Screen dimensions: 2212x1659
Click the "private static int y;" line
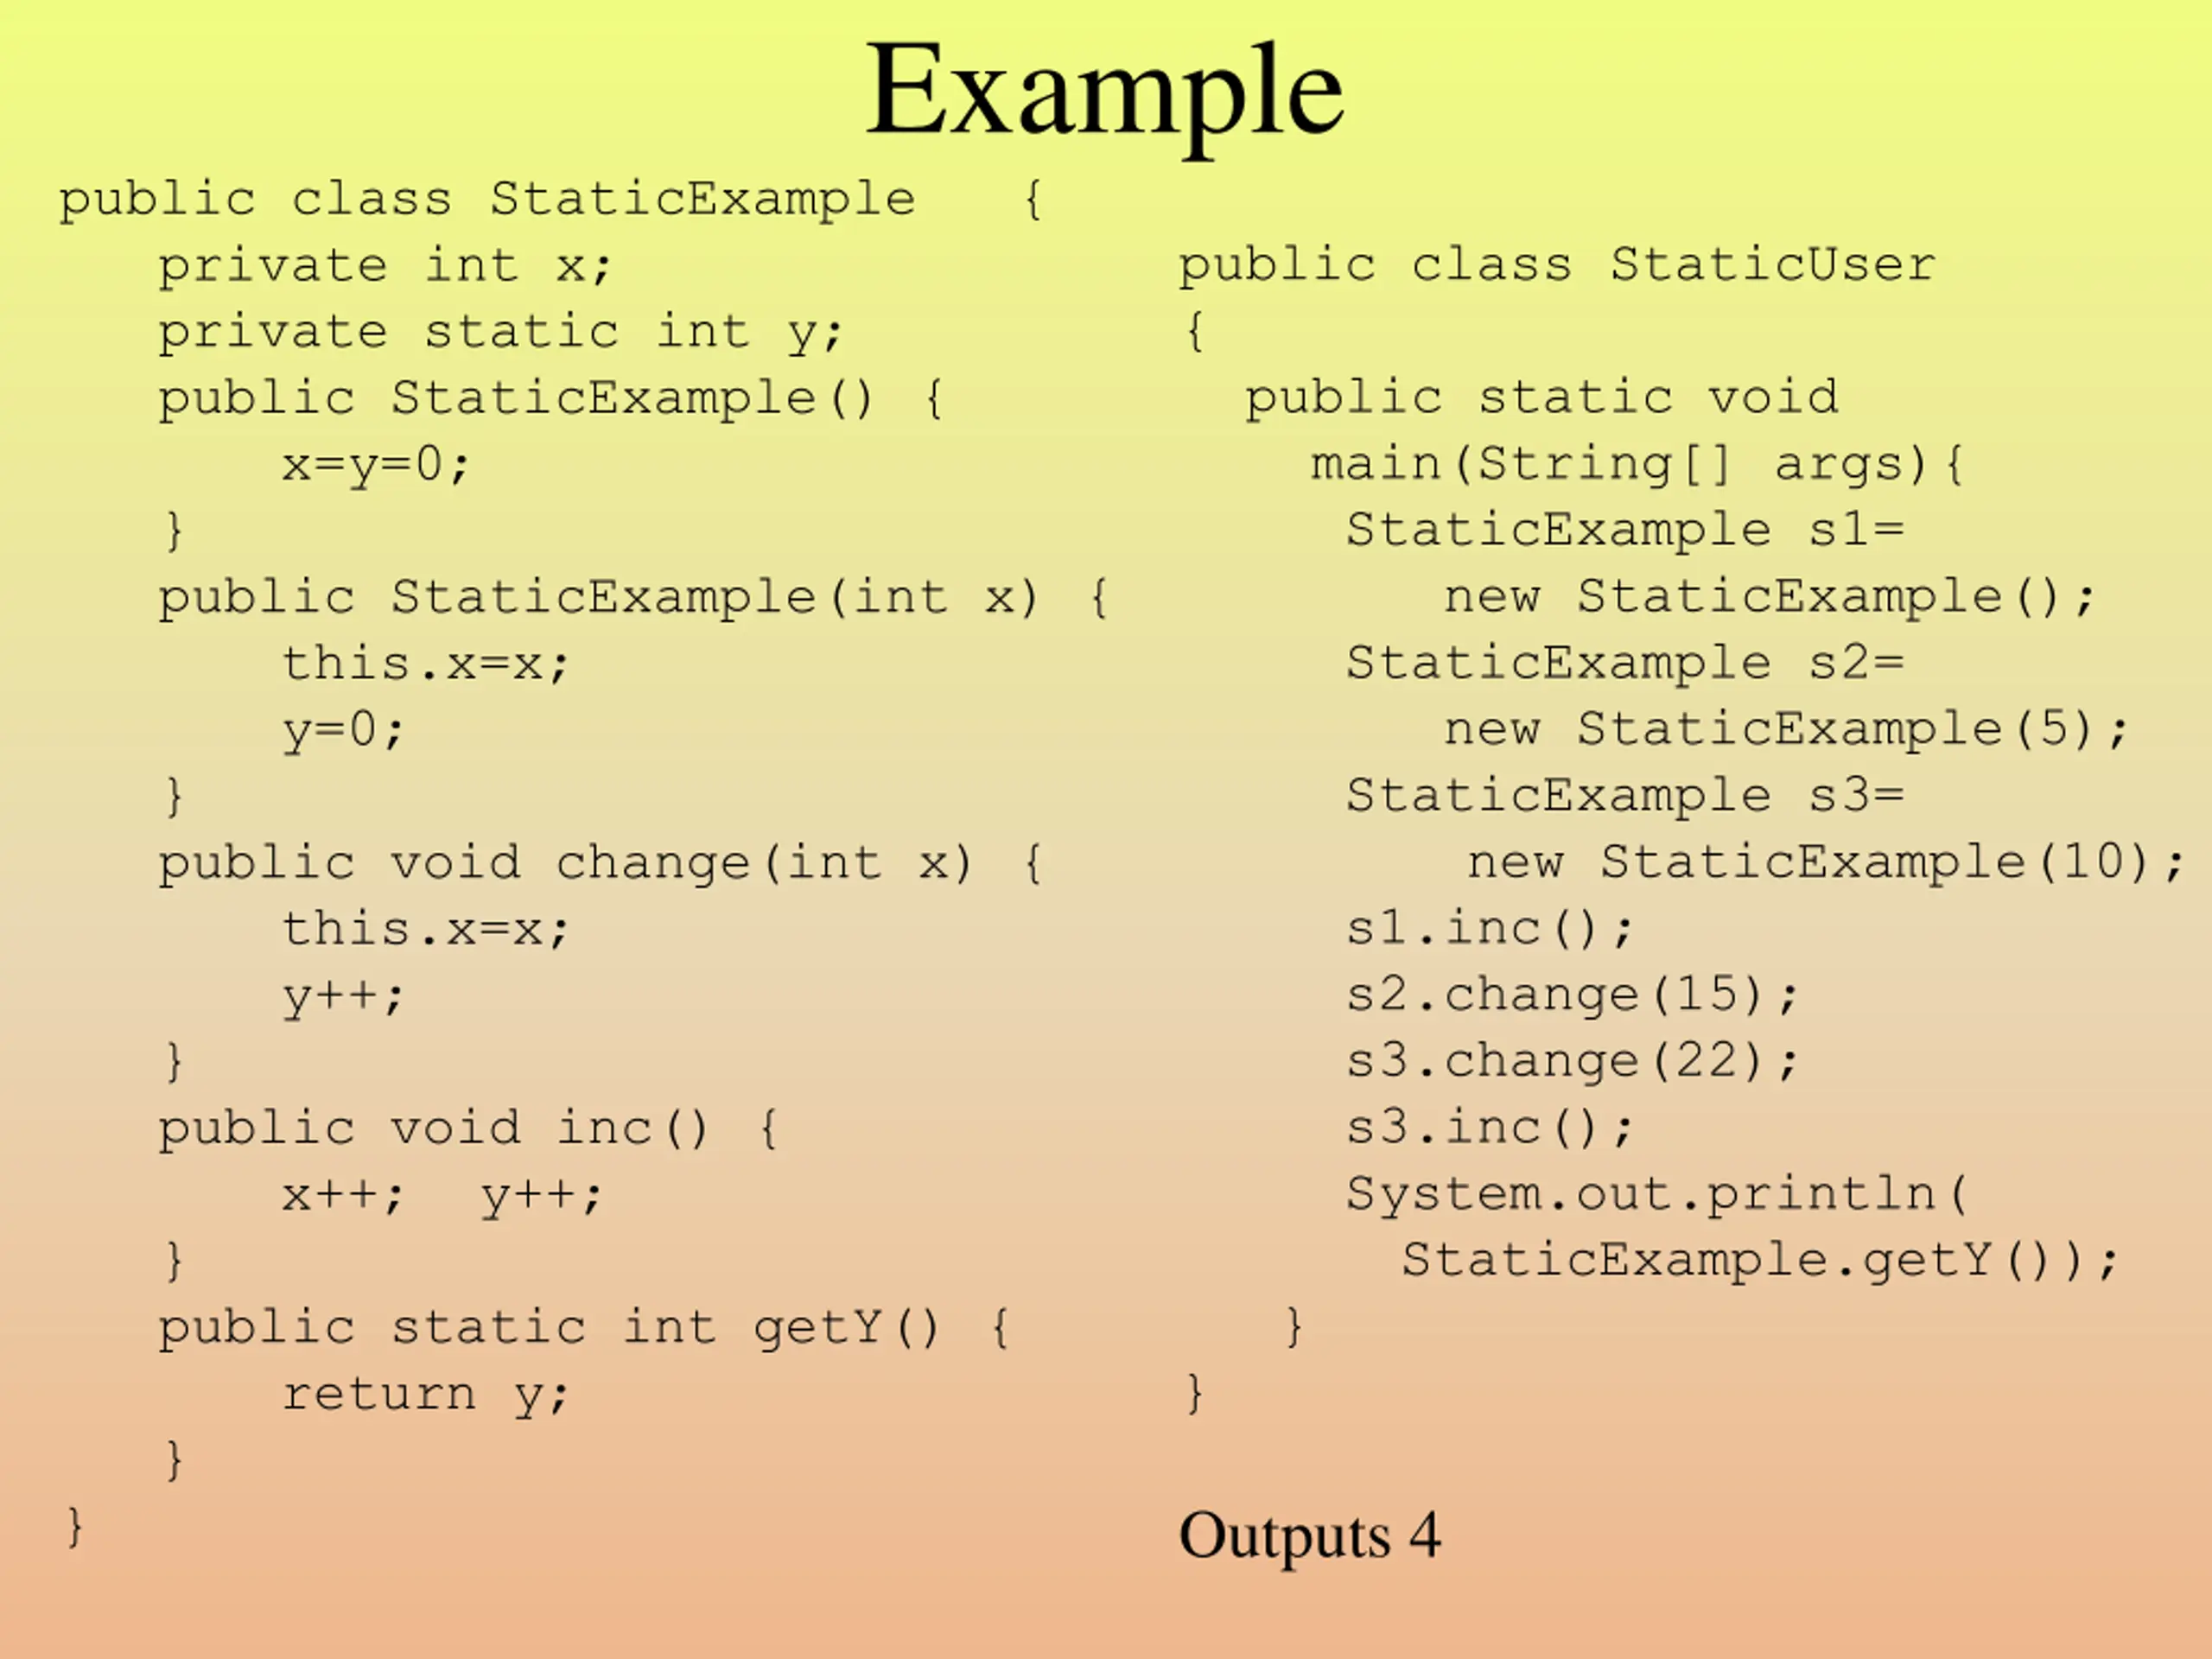pyautogui.click(x=500, y=332)
